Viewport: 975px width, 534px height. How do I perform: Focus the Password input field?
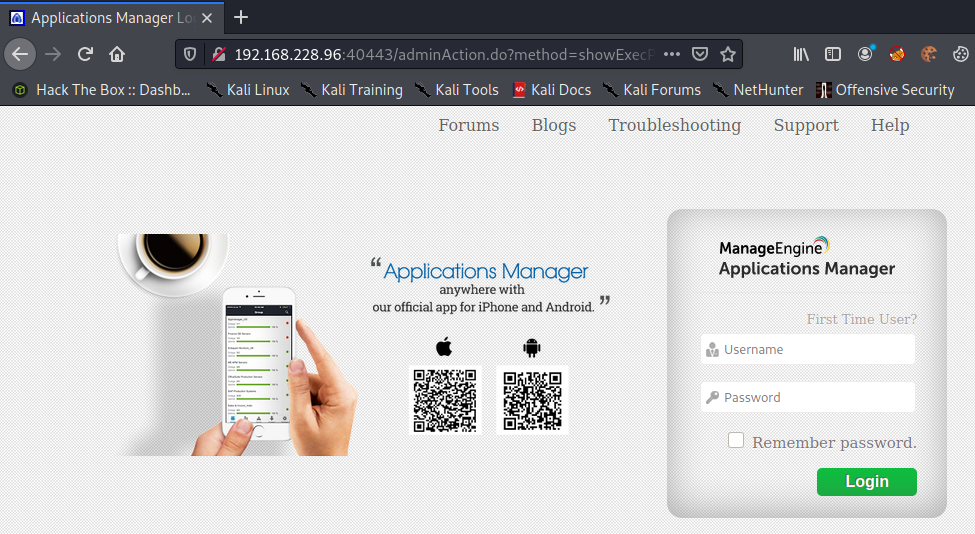(x=808, y=397)
